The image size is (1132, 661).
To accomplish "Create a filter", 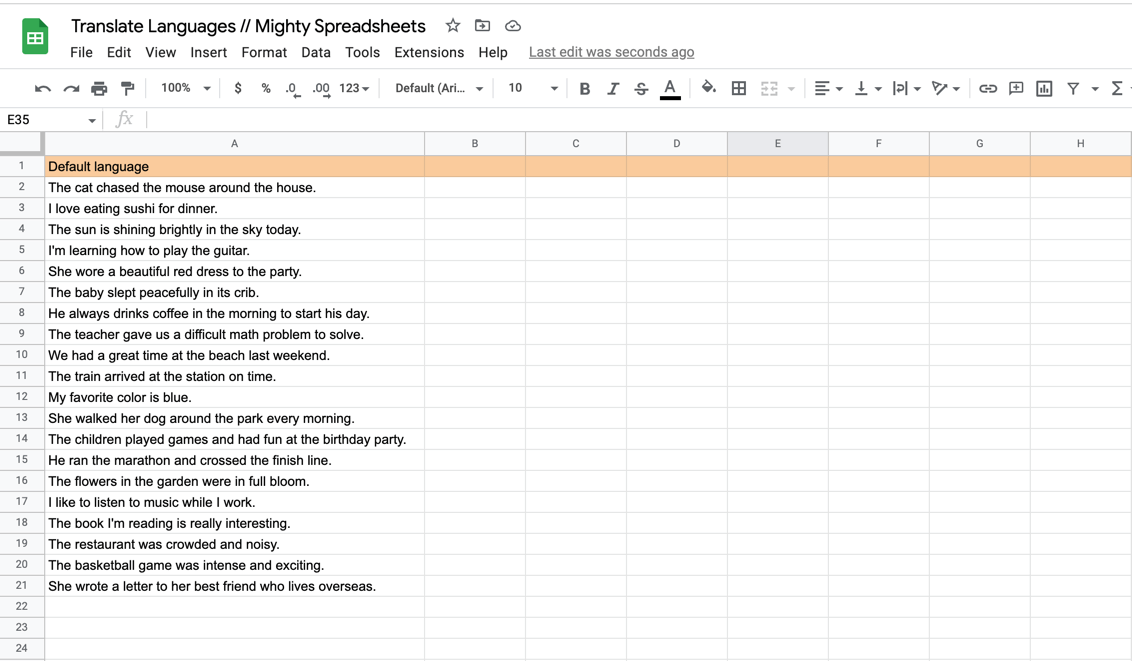I will 1073,88.
